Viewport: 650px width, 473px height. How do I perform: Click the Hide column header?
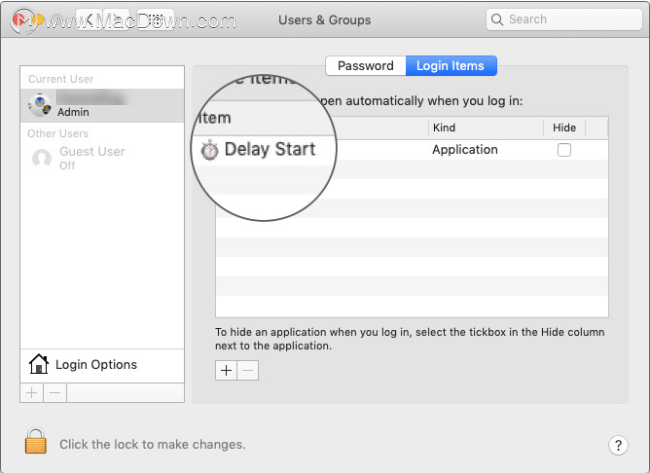[x=564, y=127]
